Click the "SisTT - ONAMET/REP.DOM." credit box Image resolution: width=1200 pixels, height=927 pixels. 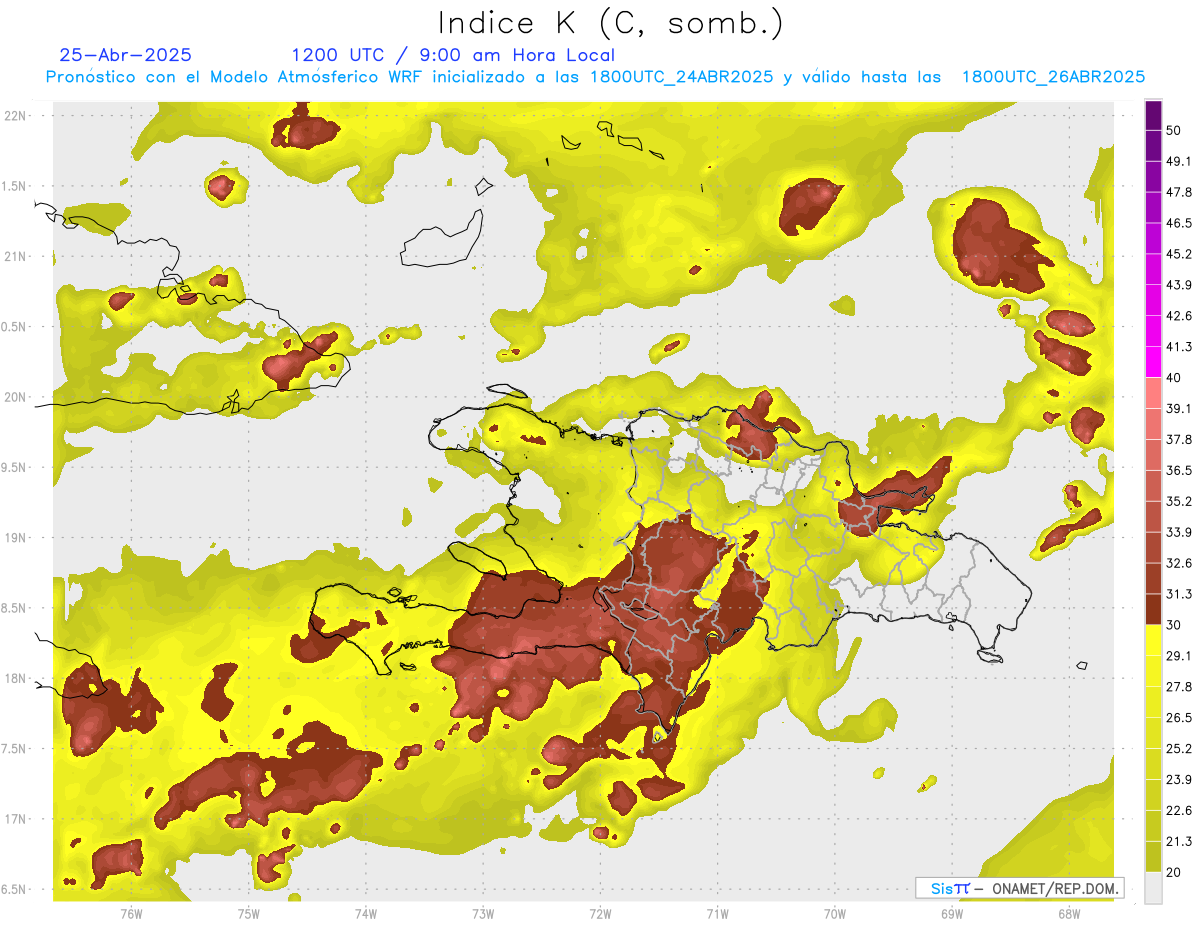click(x=1019, y=888)
